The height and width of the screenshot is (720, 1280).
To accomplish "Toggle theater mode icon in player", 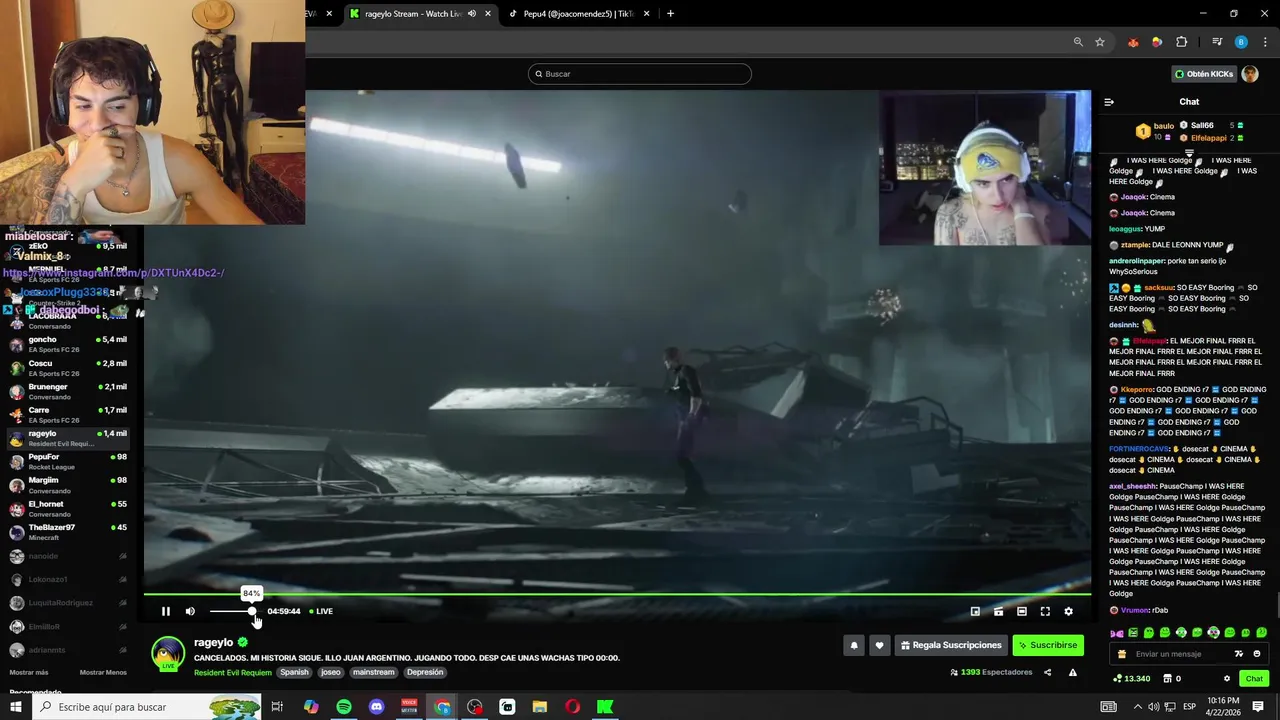I will tap(1022, 611).
